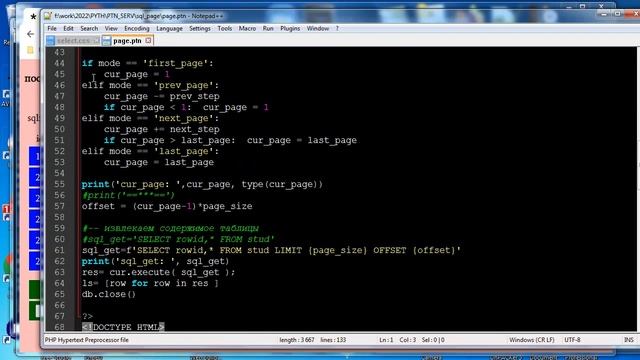Open the Edit menu

68,29
